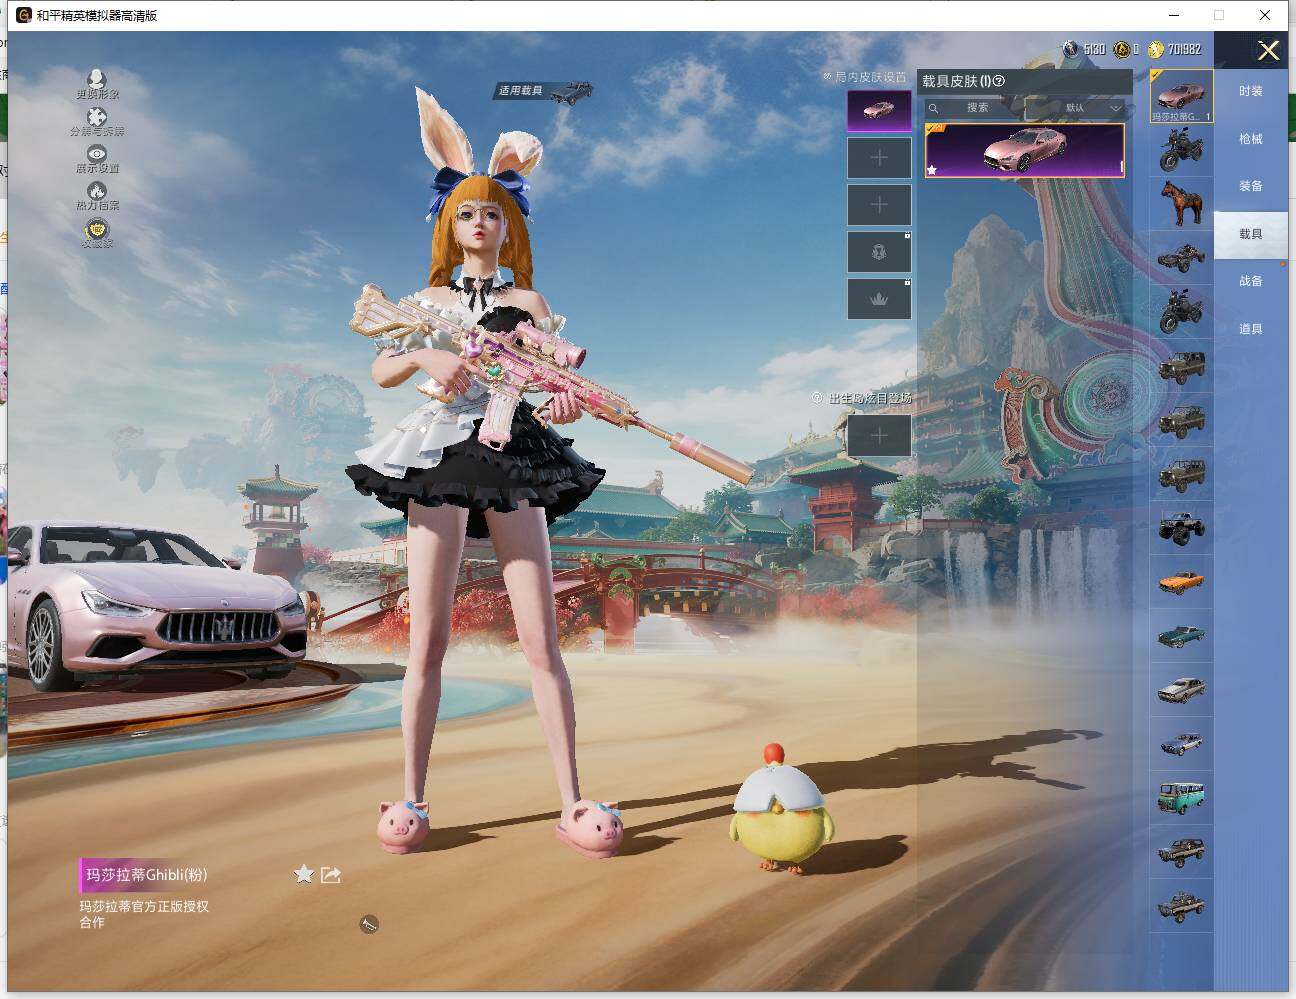Switch to the 枪械 tab
Screen dimensions: 1296x999
pos(1250,139)
